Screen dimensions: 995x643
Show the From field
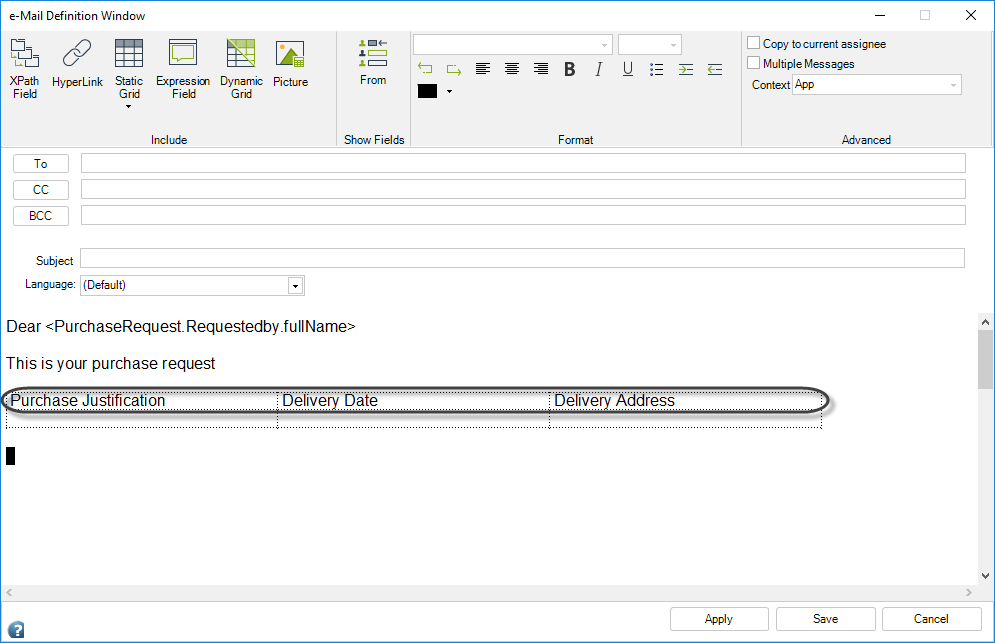click(x=373, y=62)
